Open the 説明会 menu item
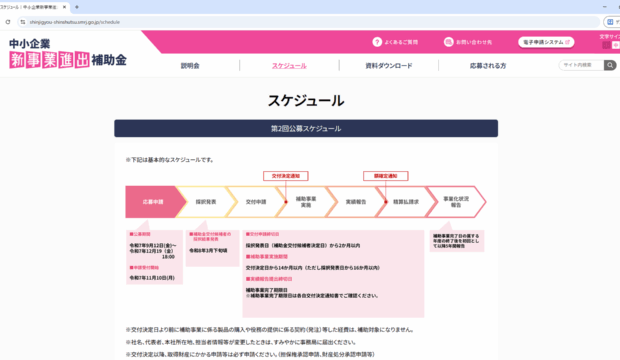 coord(190,66)
